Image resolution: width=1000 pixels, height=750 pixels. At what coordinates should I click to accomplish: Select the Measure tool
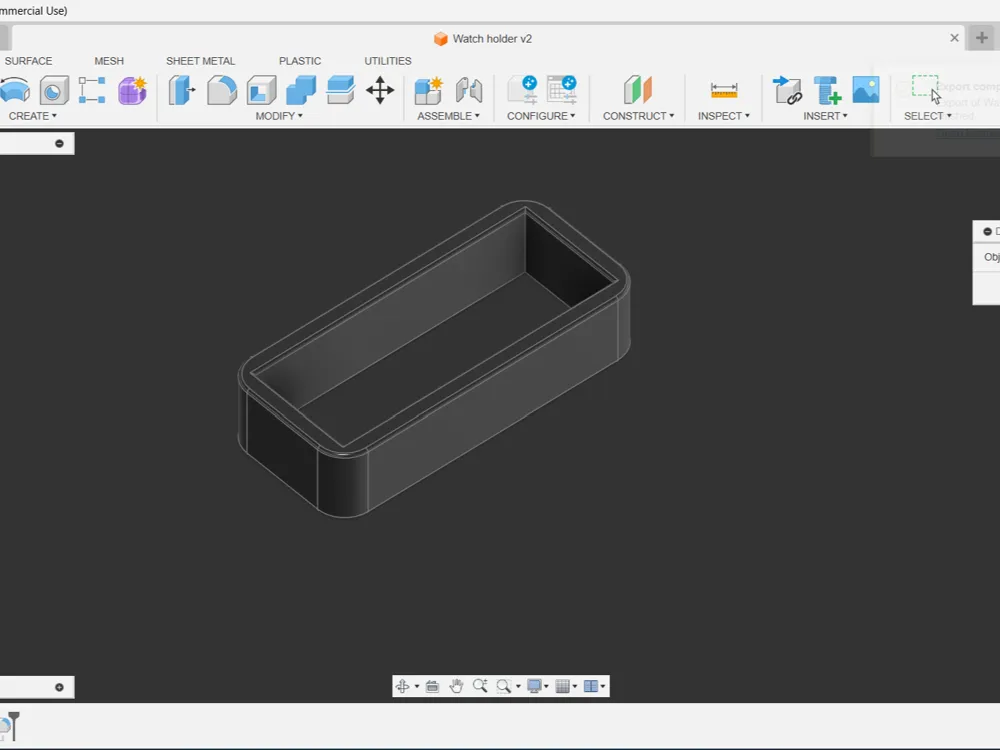coord(724,90)
